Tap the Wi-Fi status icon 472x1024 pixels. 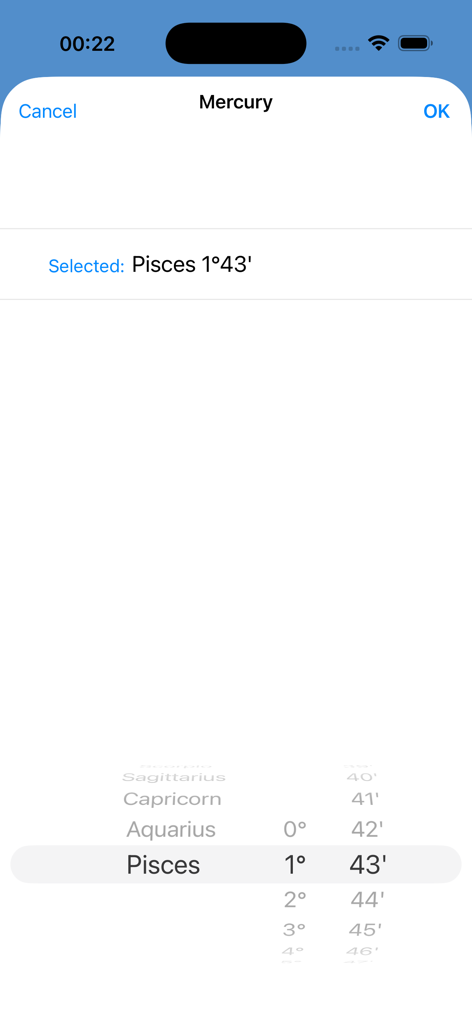tap(378, 43)
